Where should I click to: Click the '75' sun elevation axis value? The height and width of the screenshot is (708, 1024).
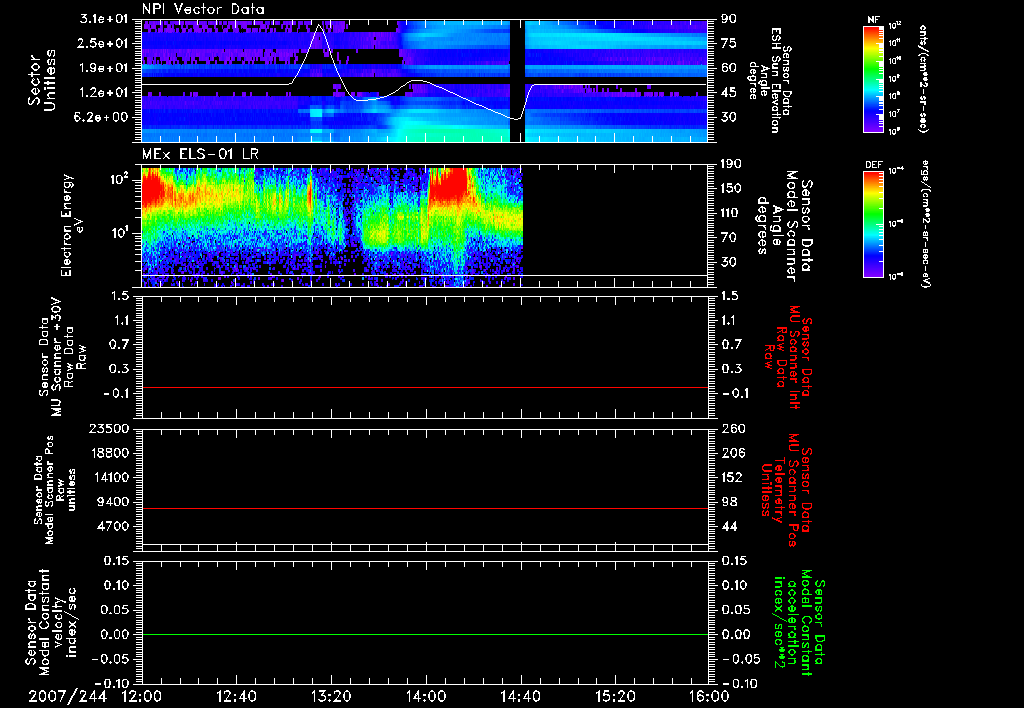pyautogui.click(x=729, y=43)
